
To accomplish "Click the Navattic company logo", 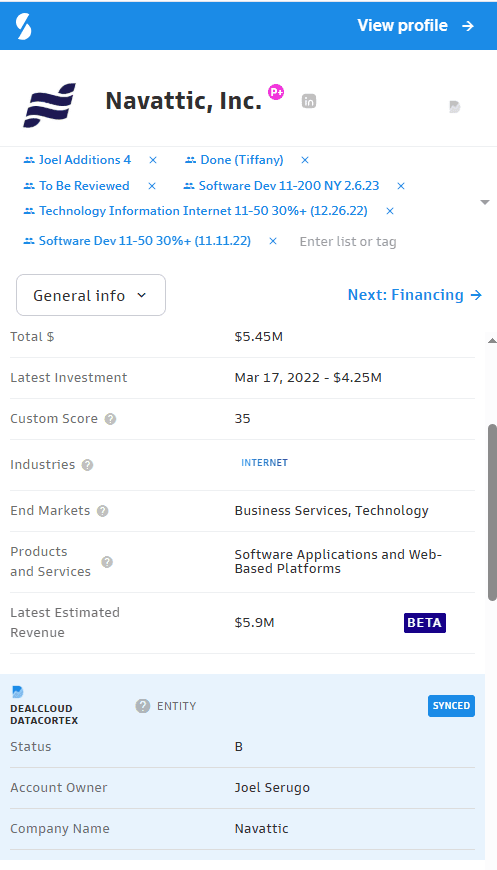I will (49, 105).
